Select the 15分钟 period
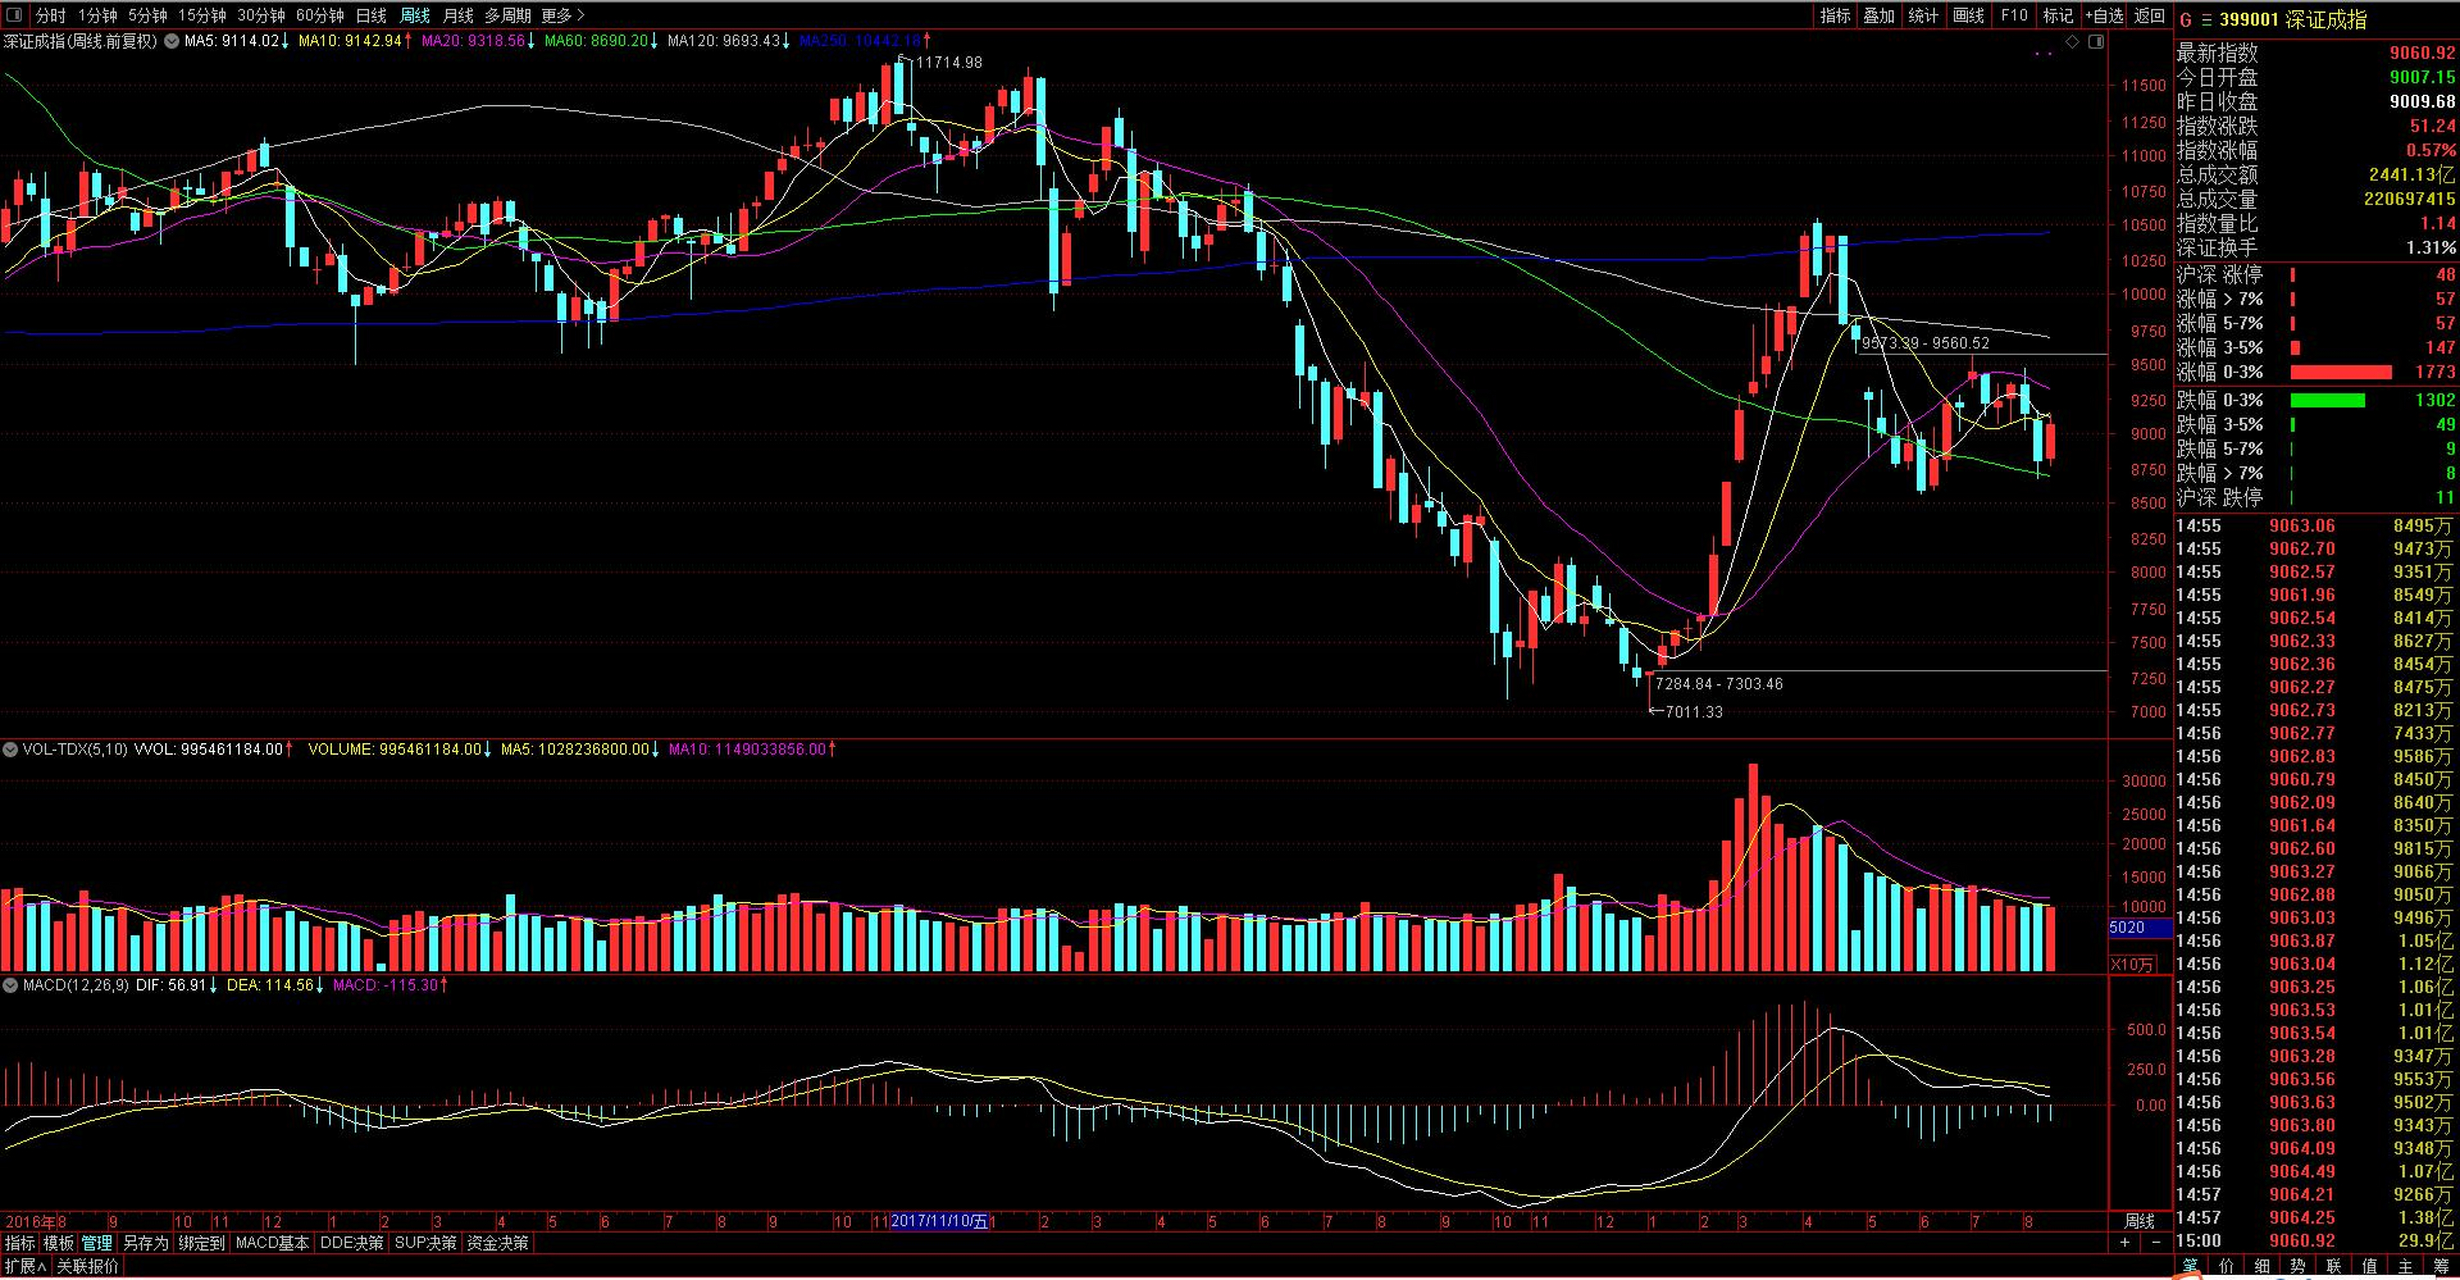 [202, 15]
